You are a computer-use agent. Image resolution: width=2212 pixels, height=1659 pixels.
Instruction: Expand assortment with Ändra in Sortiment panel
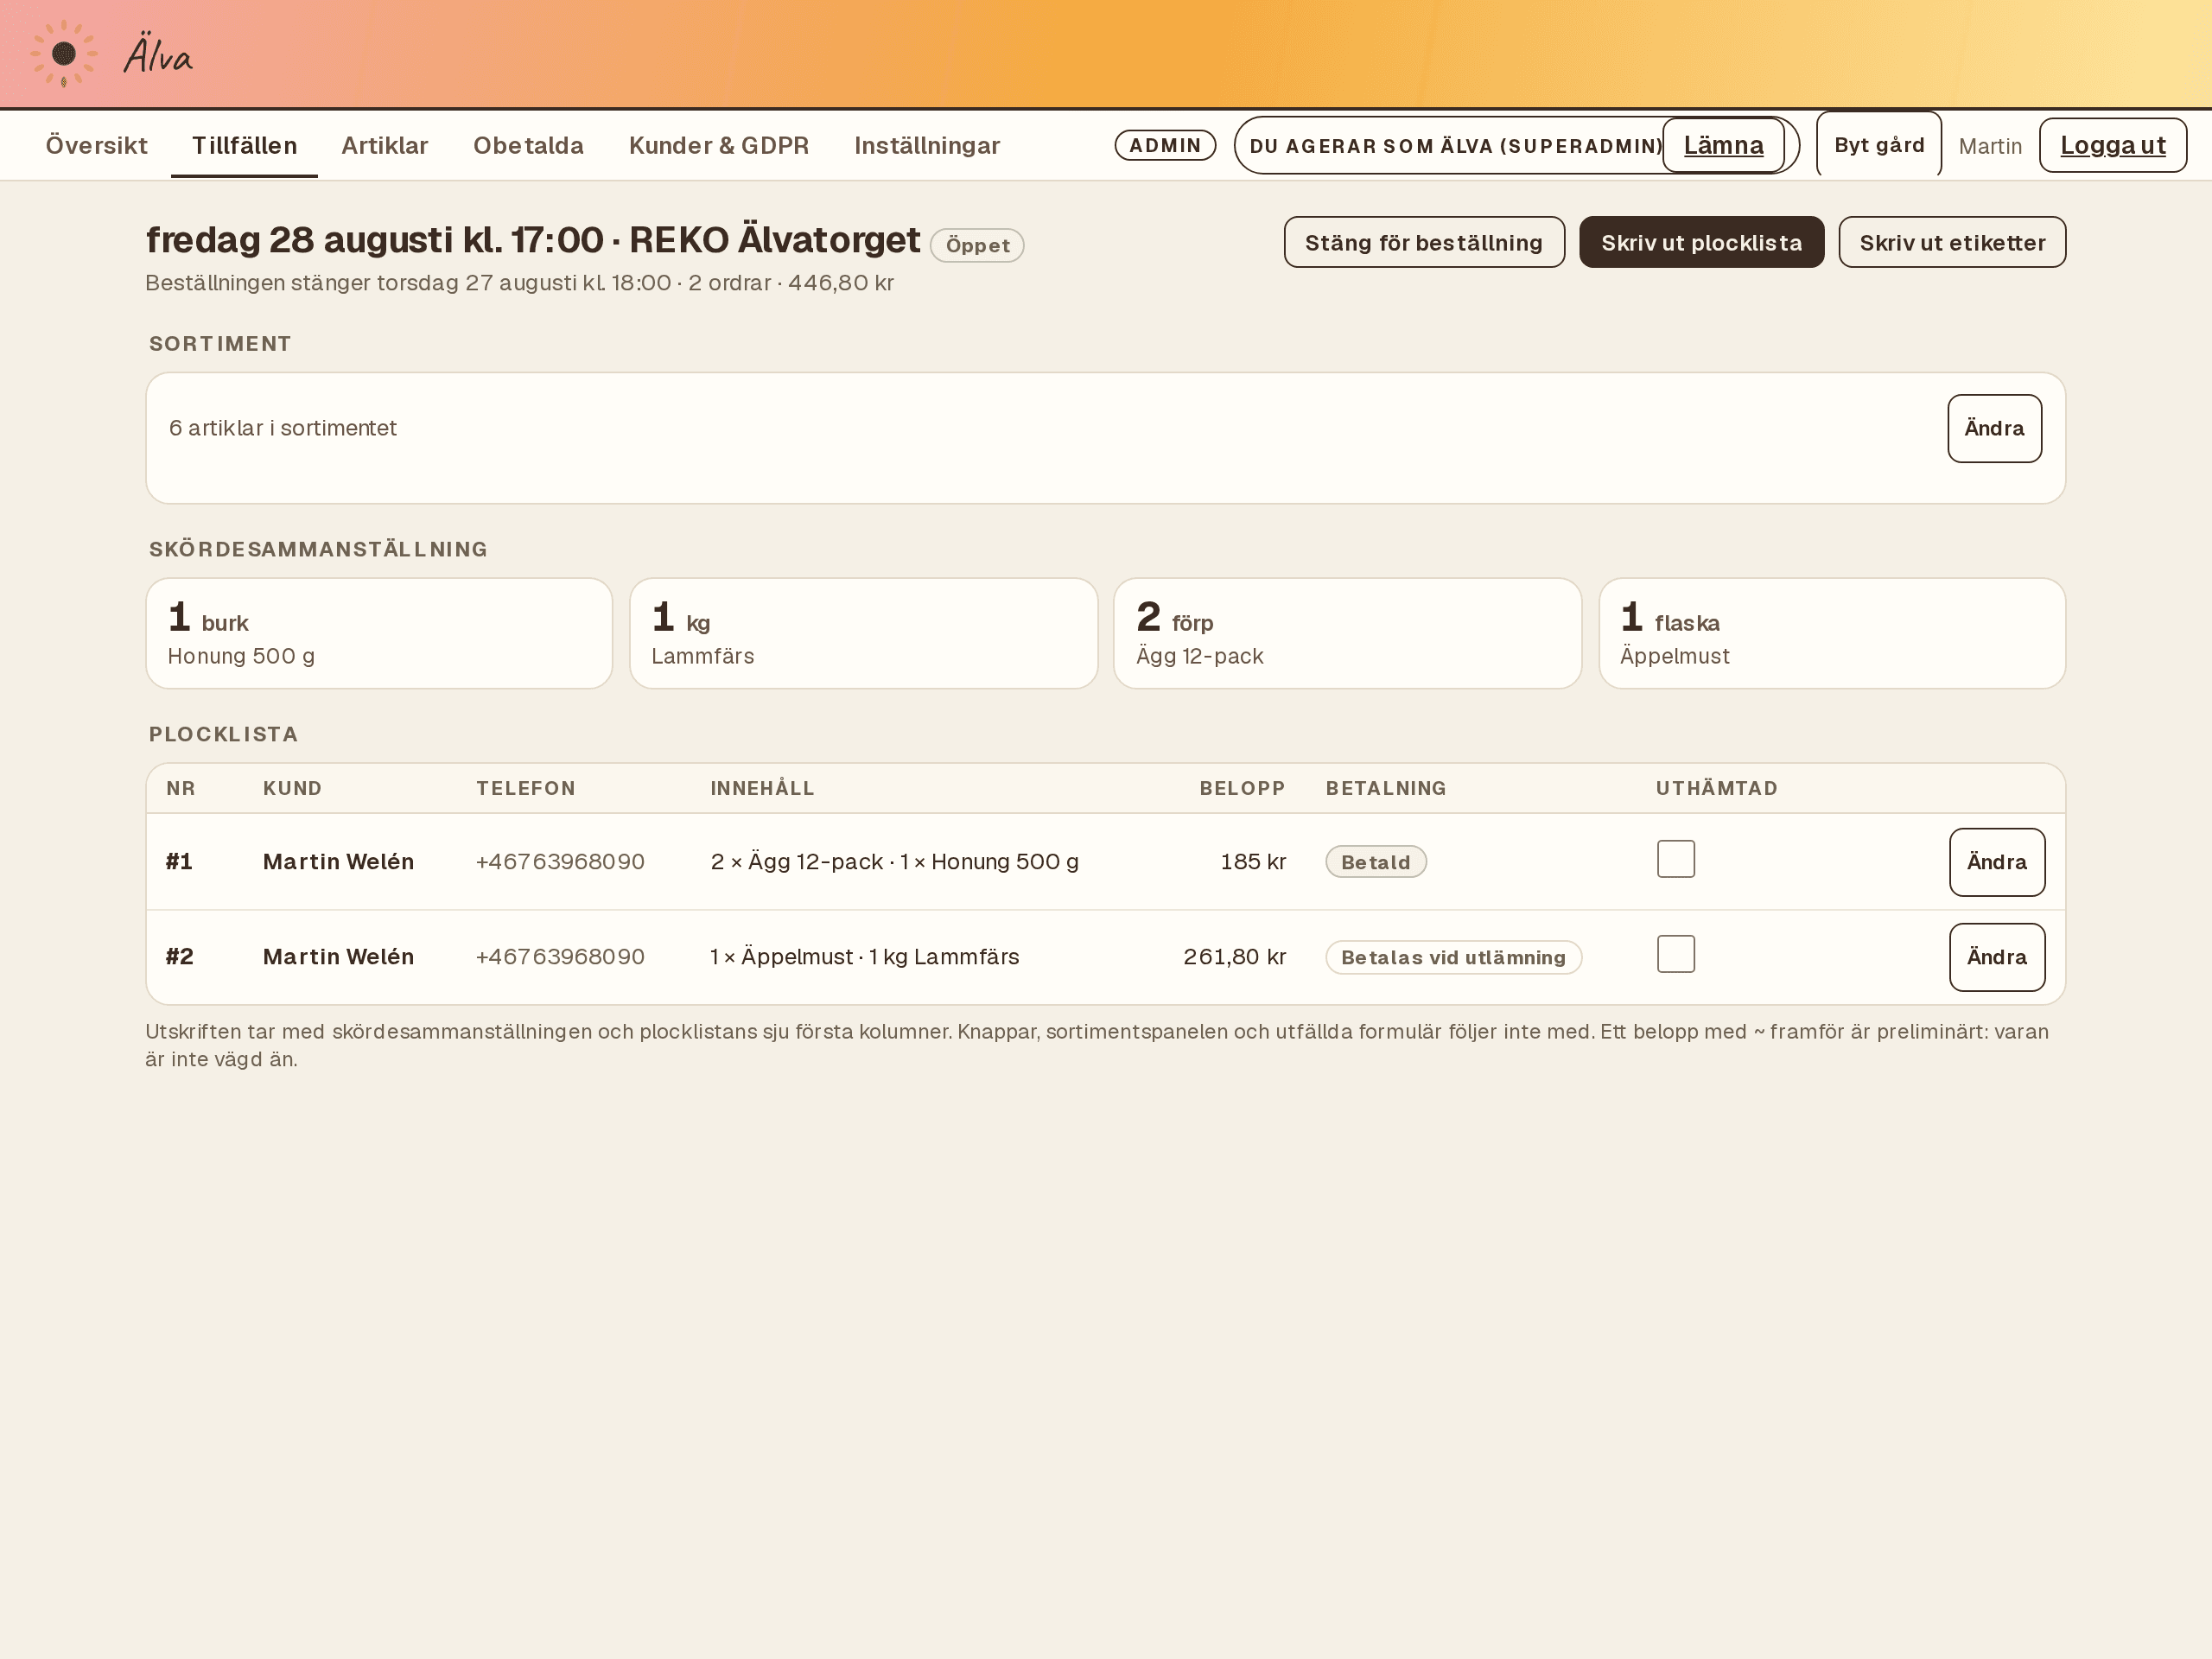point(1994,428)
